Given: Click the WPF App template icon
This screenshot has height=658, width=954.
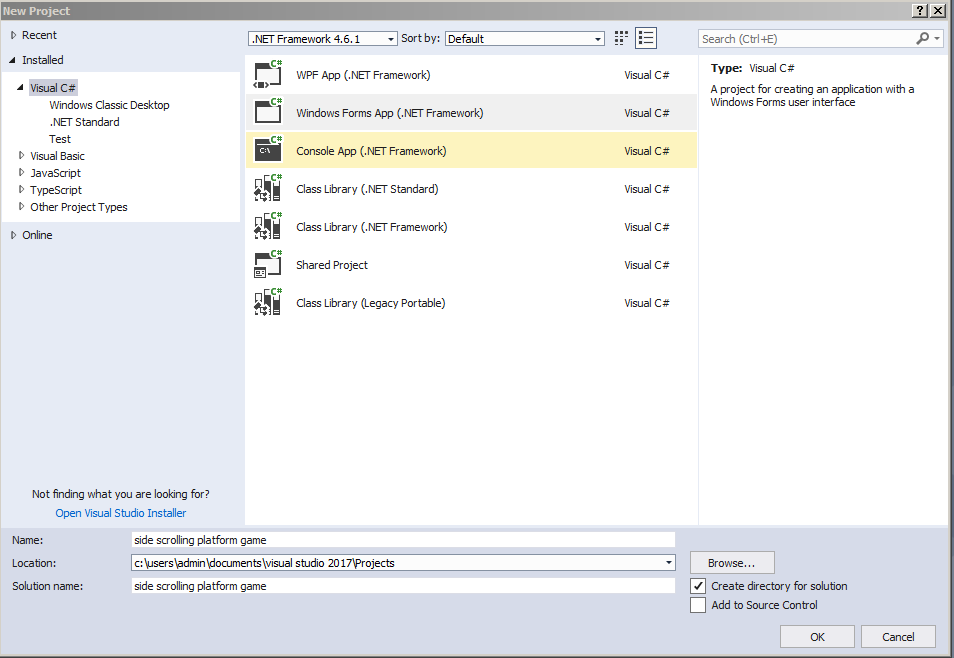Looking at the screenshot, I should click(268, 75).
